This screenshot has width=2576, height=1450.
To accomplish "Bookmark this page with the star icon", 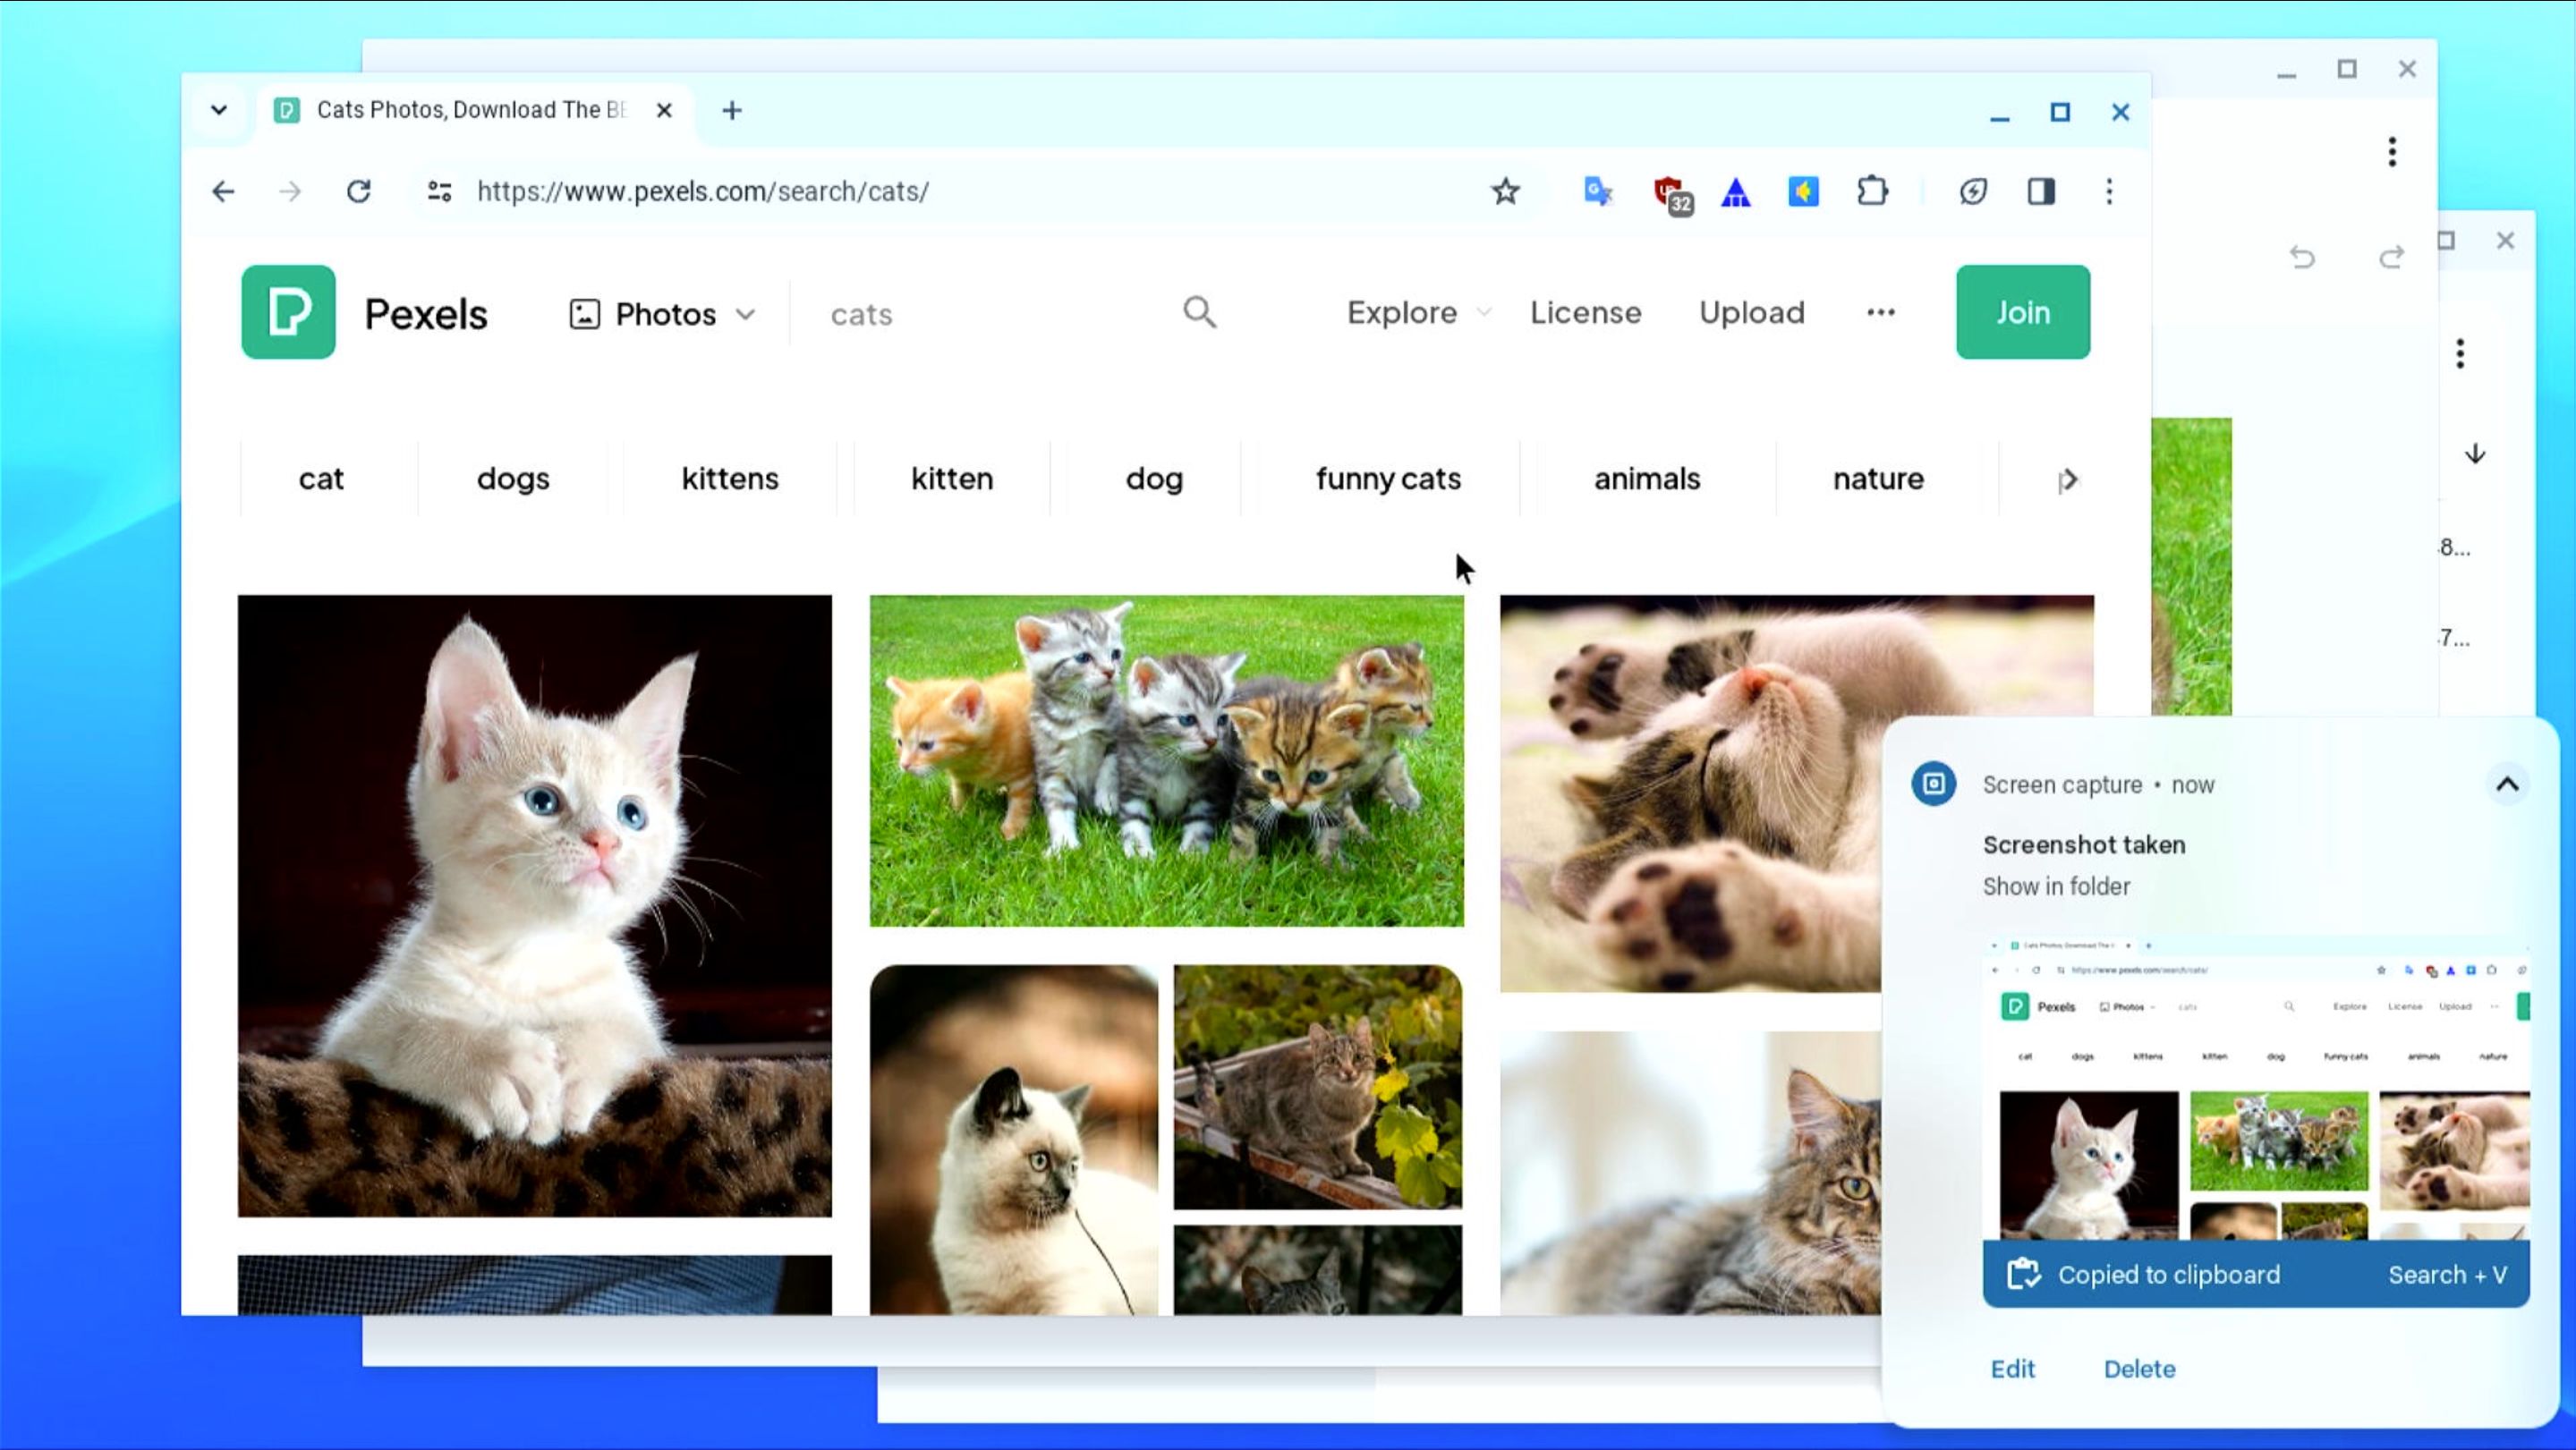I will coord(1504,191).
